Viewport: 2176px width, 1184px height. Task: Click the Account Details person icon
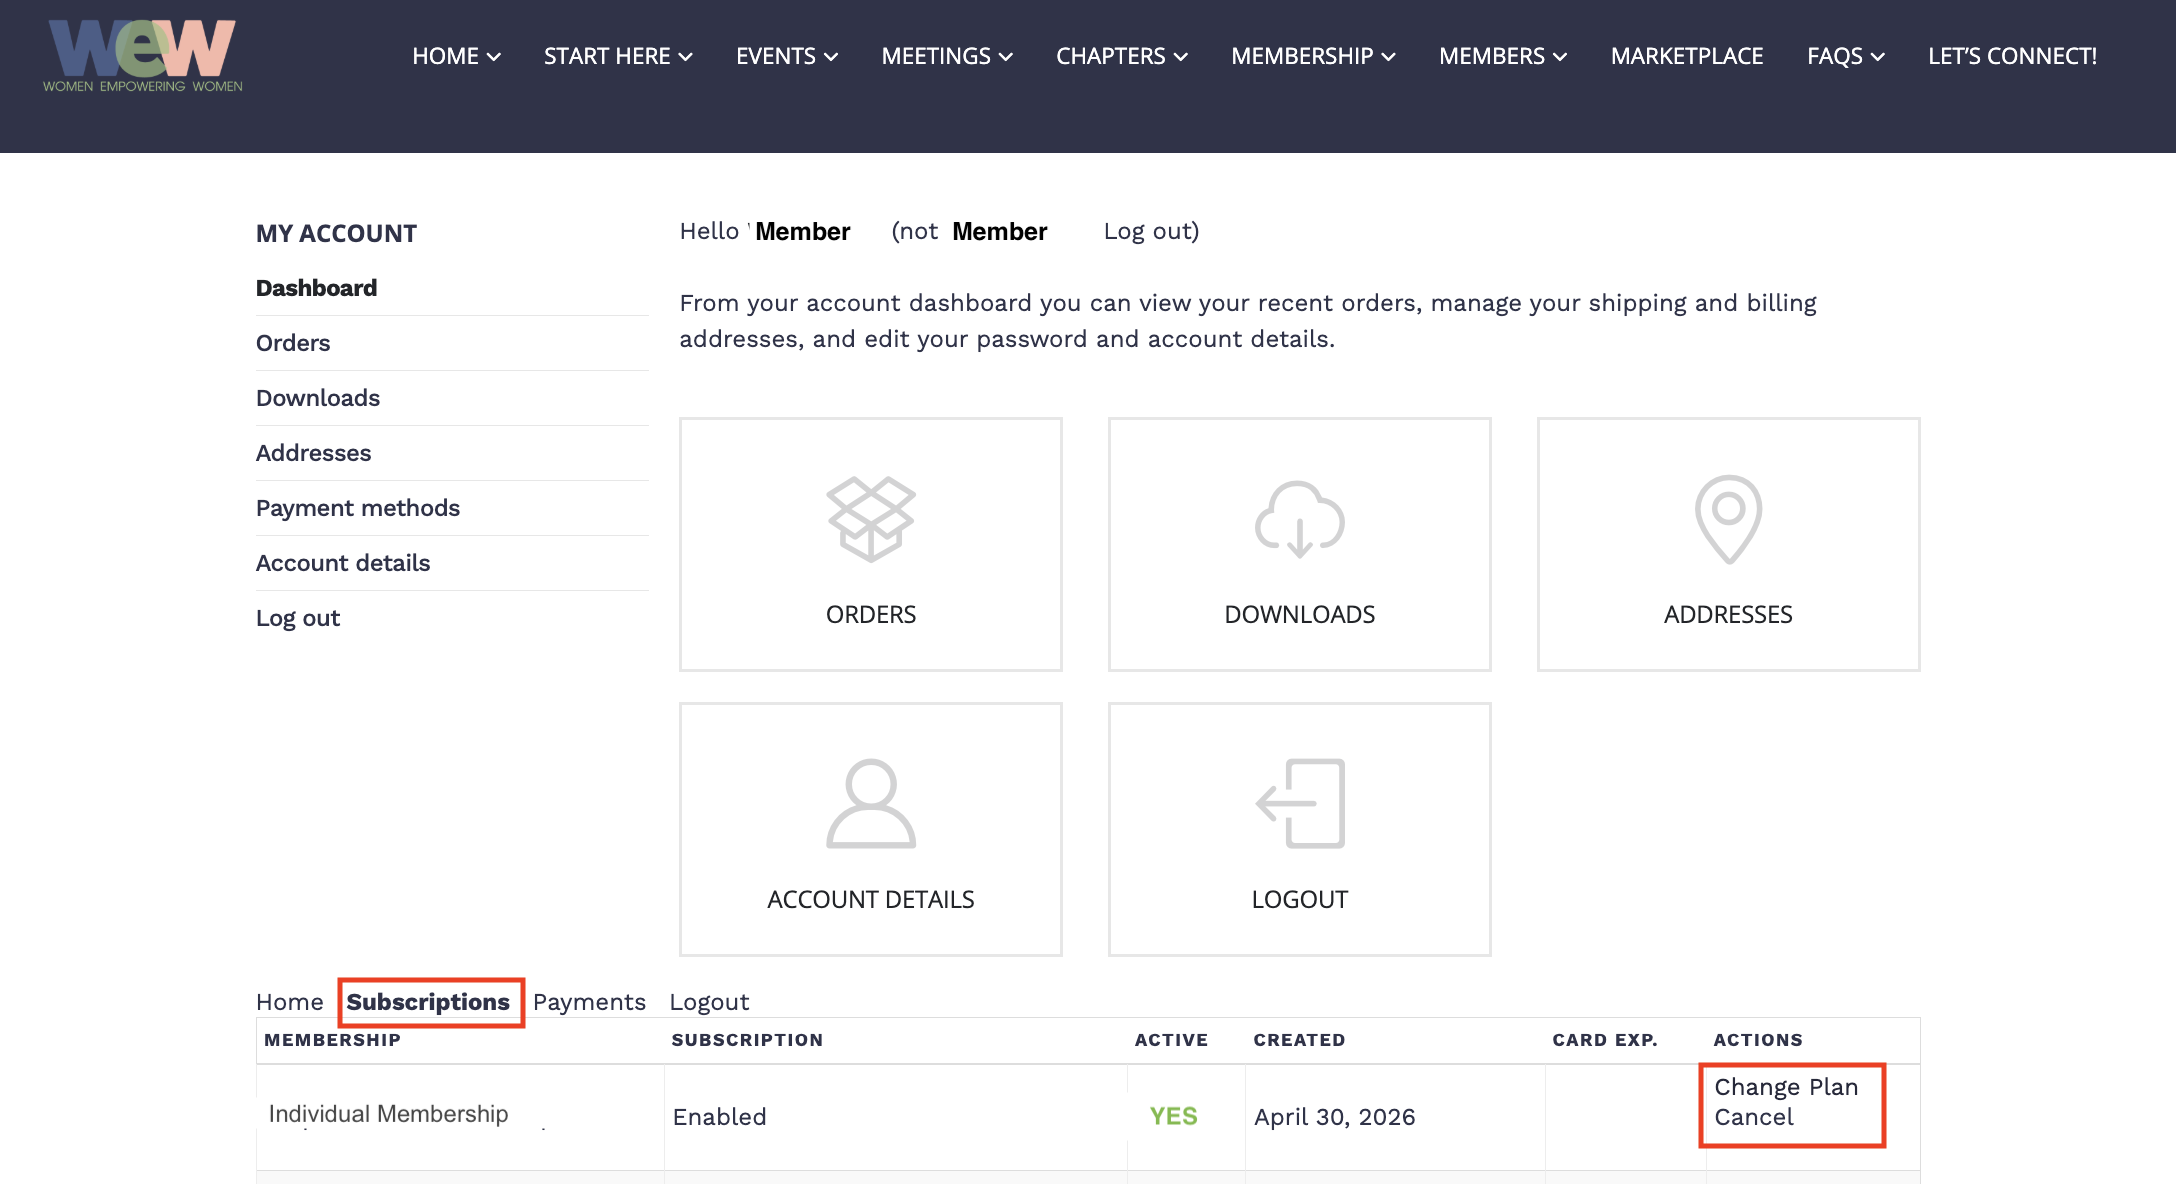[x=871, y=804]
